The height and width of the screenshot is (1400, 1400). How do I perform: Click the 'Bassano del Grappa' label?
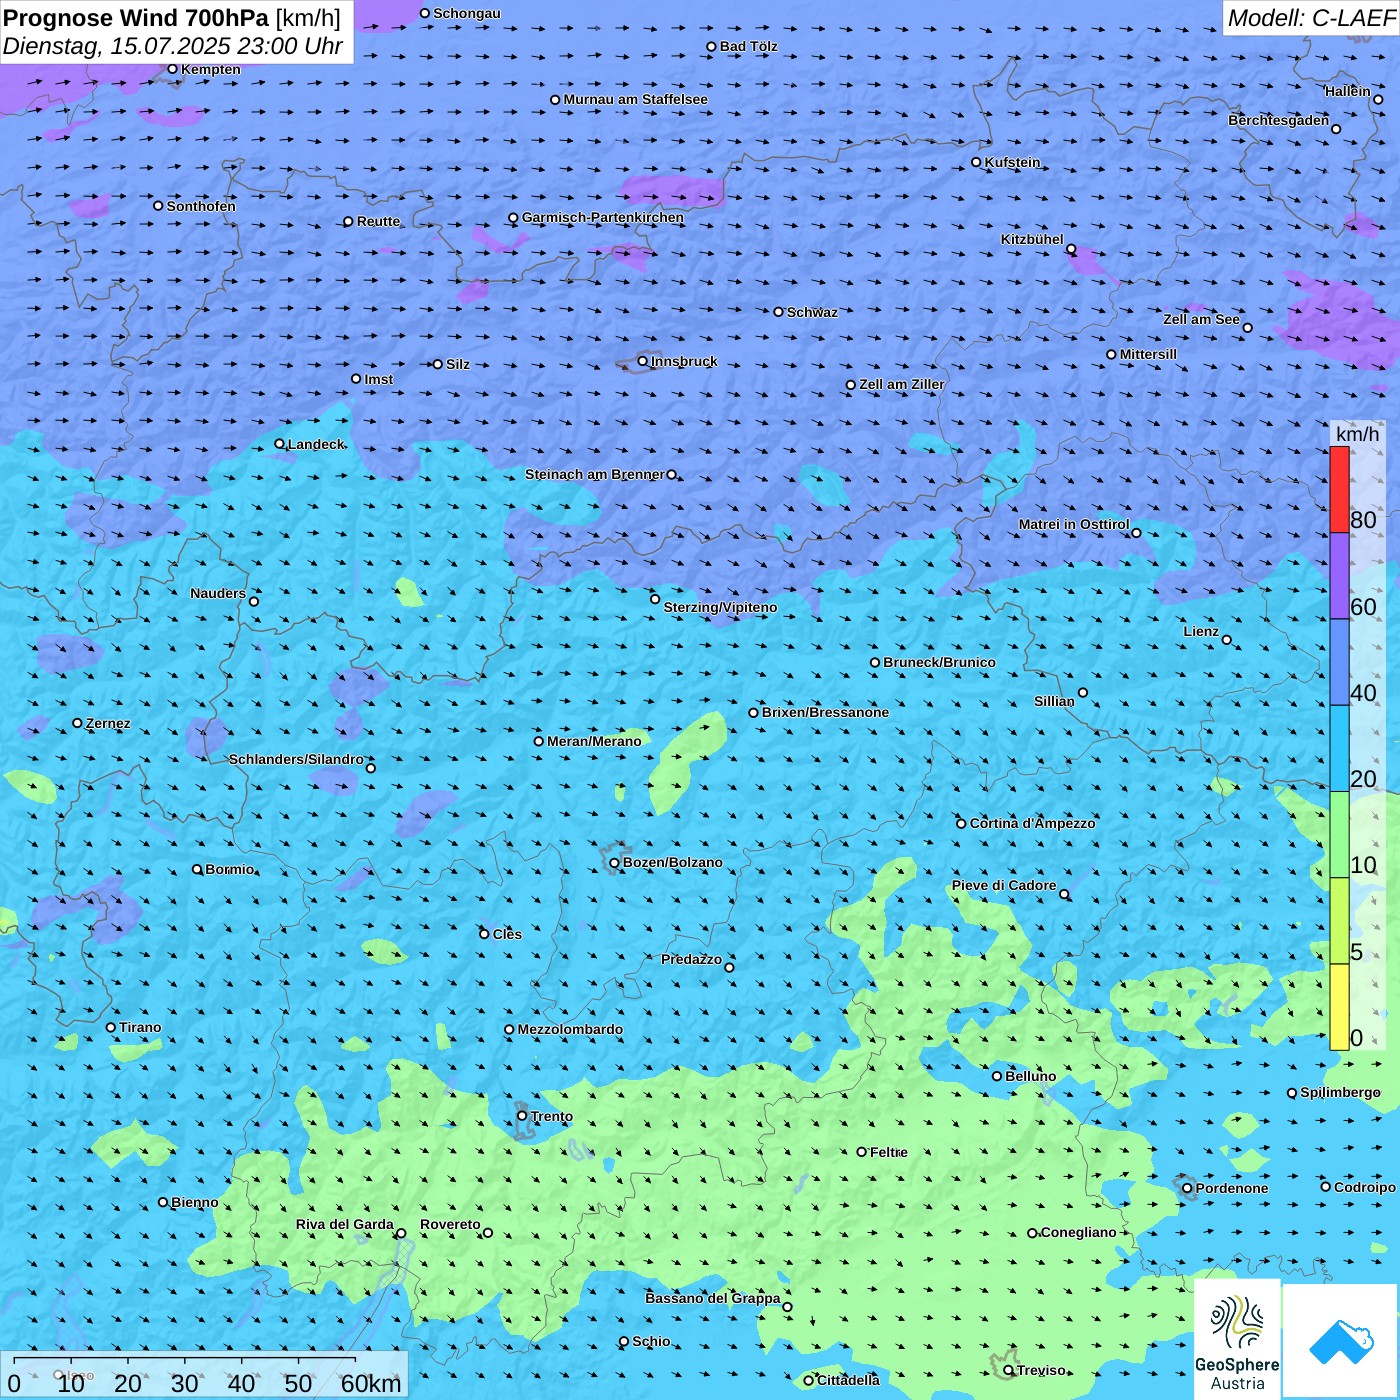(x=713, y=1298)
